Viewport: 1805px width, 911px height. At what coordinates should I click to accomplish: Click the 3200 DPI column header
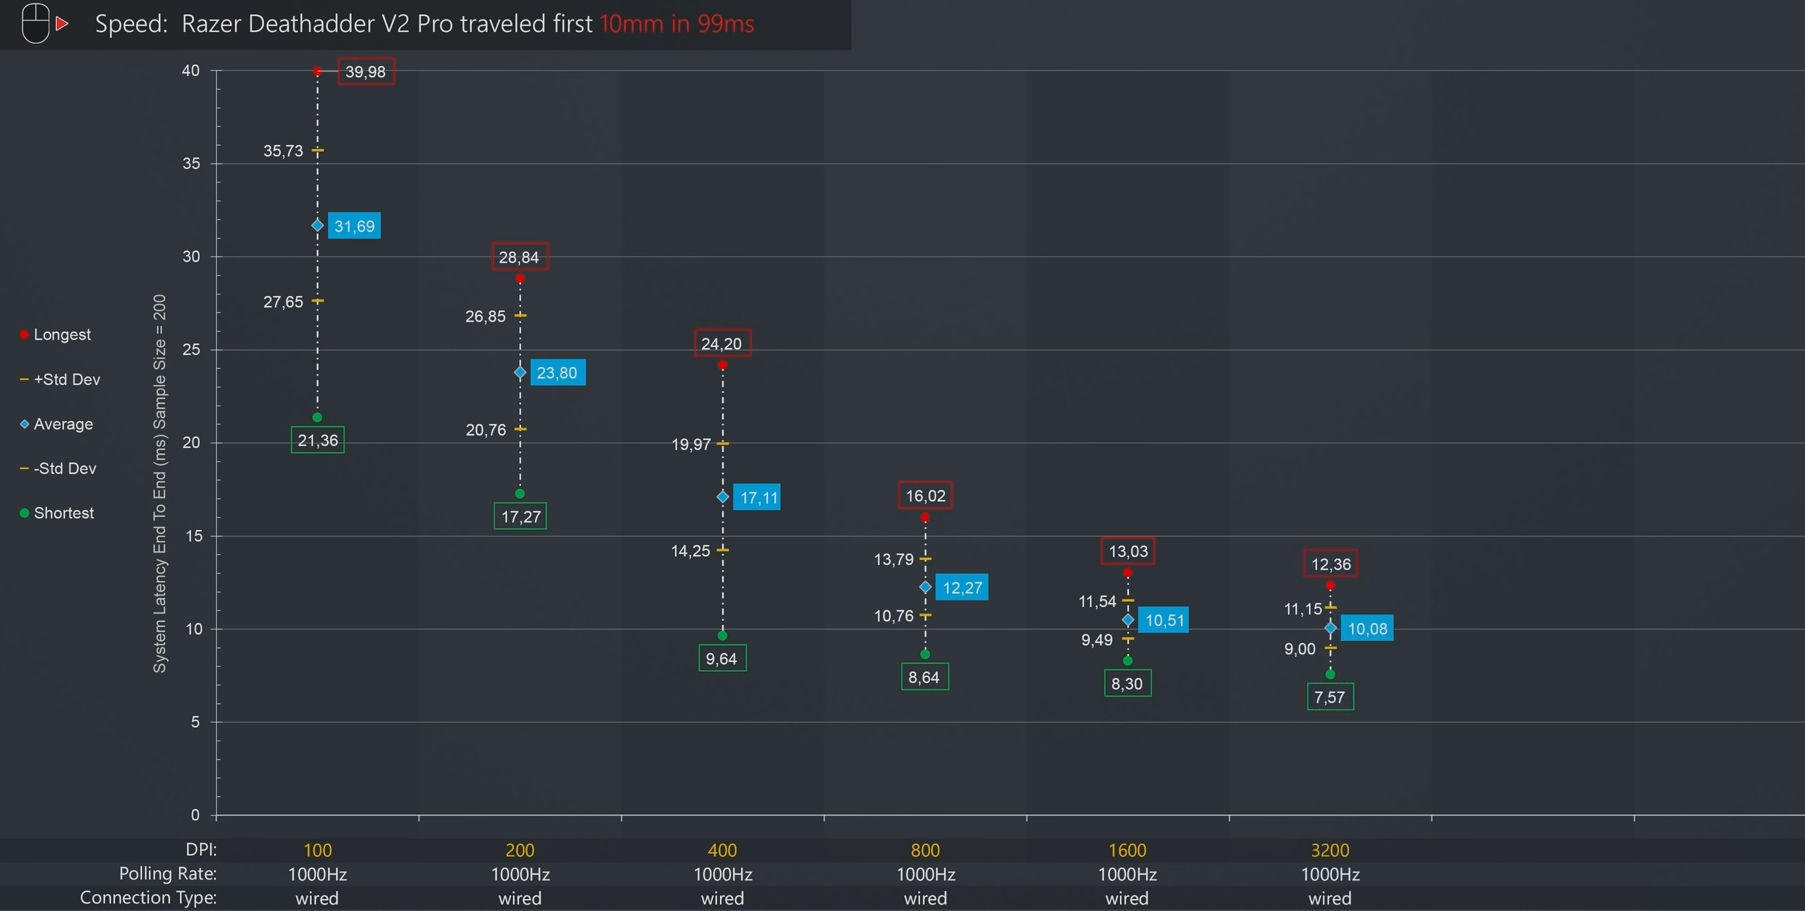tap(1330, 850)
